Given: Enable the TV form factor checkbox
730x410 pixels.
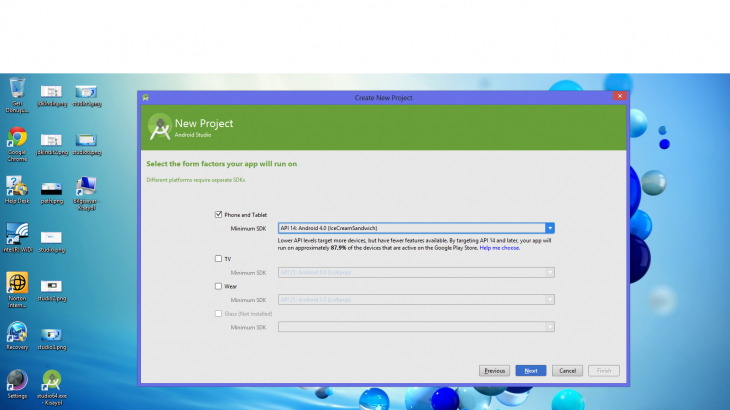Looking at the screenshot, I should coord(218,258).
